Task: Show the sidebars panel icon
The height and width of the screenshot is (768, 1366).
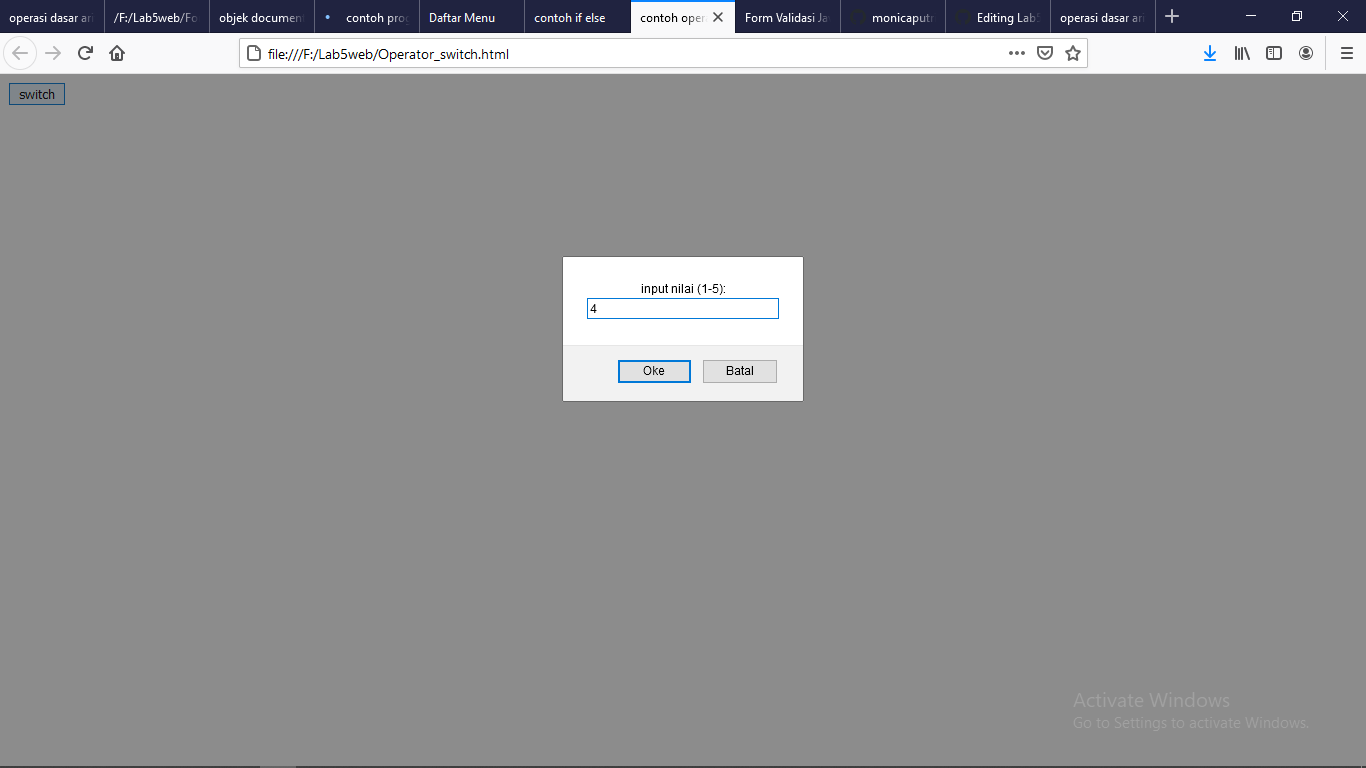Action: pos(1274,53)
